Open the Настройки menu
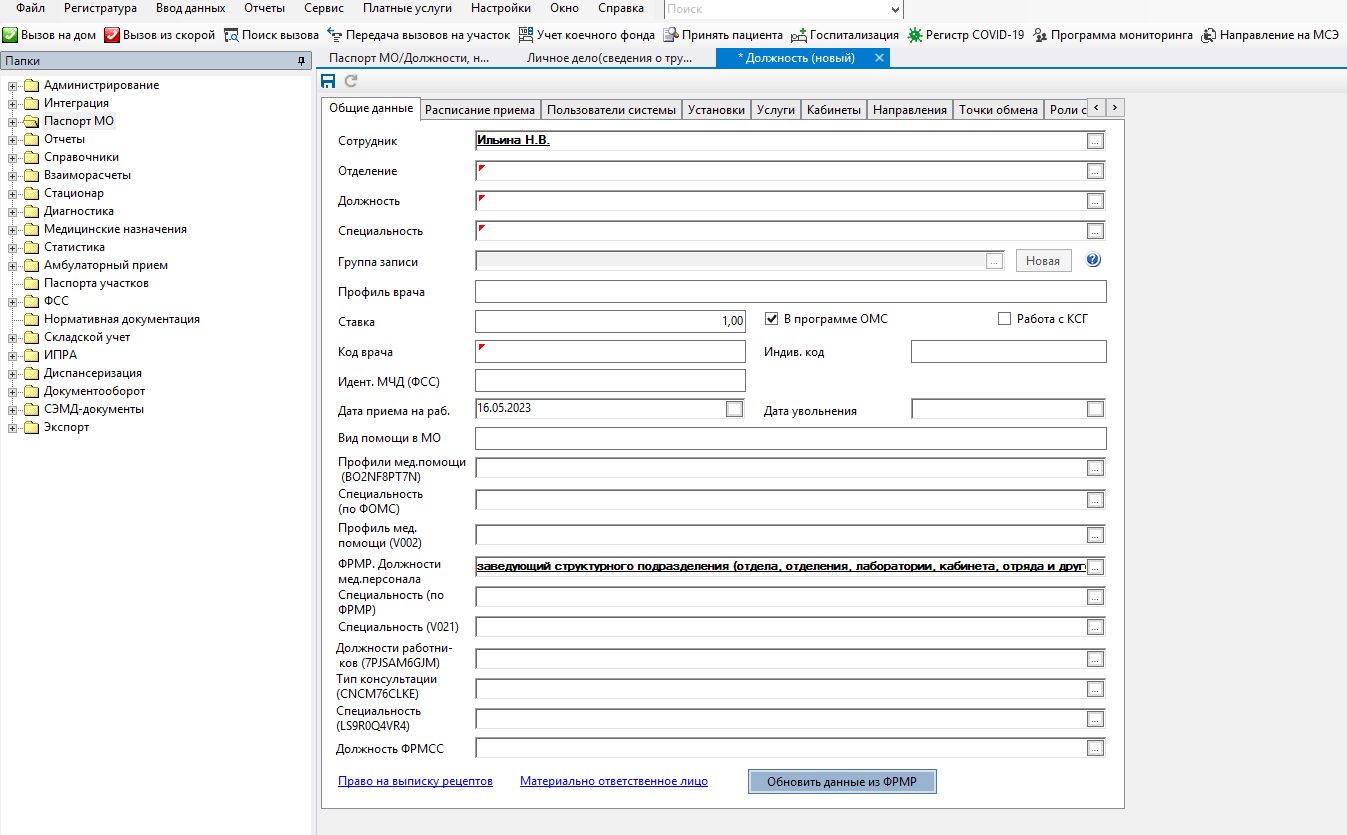1347x835 pixels. pyautogui.click(x=500, y=8)
